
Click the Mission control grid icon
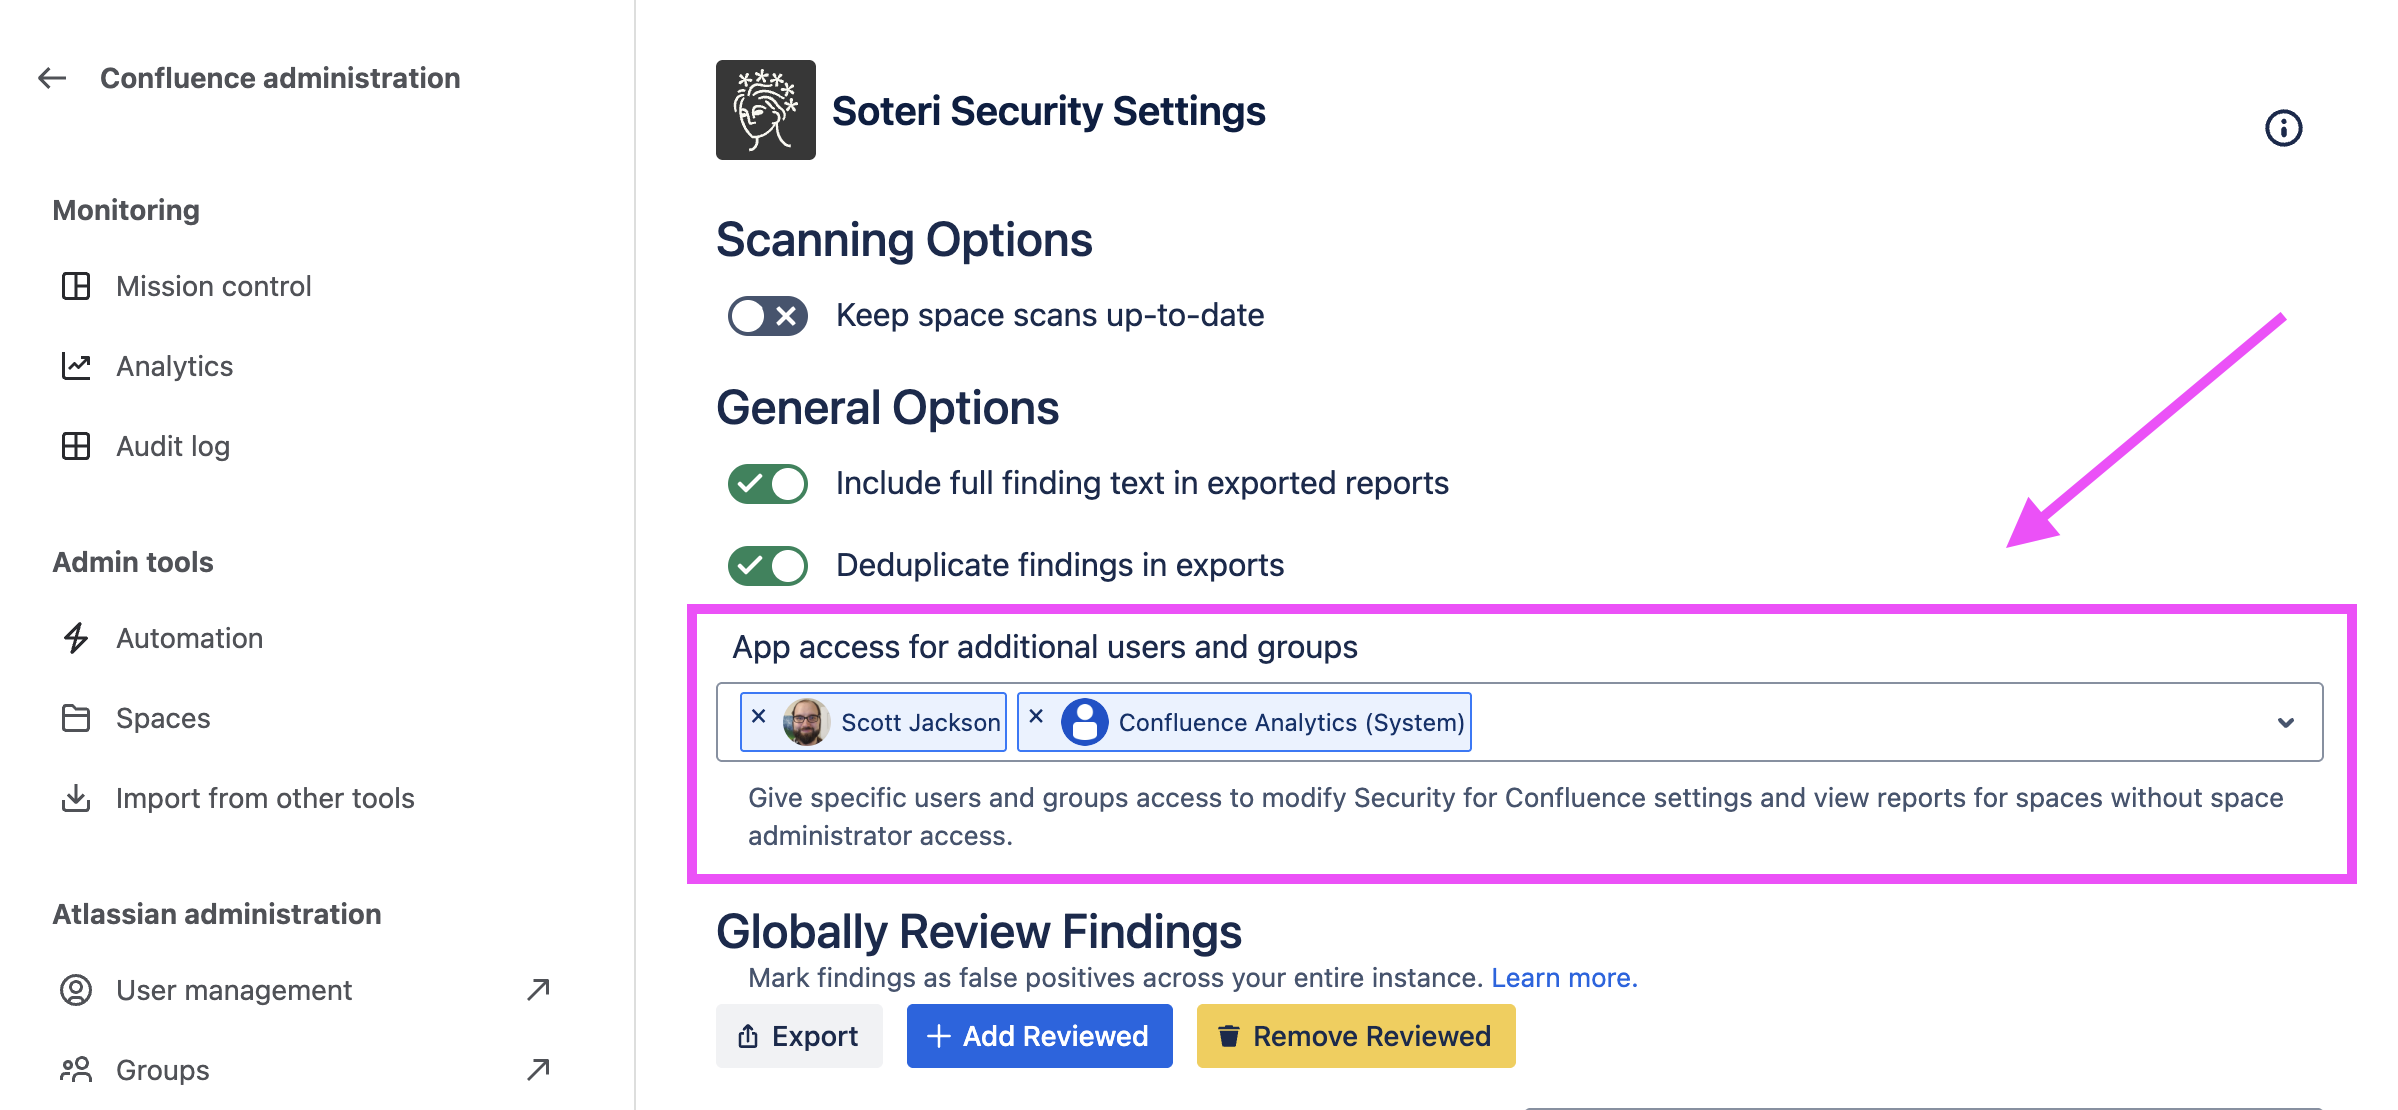point(76,286)
